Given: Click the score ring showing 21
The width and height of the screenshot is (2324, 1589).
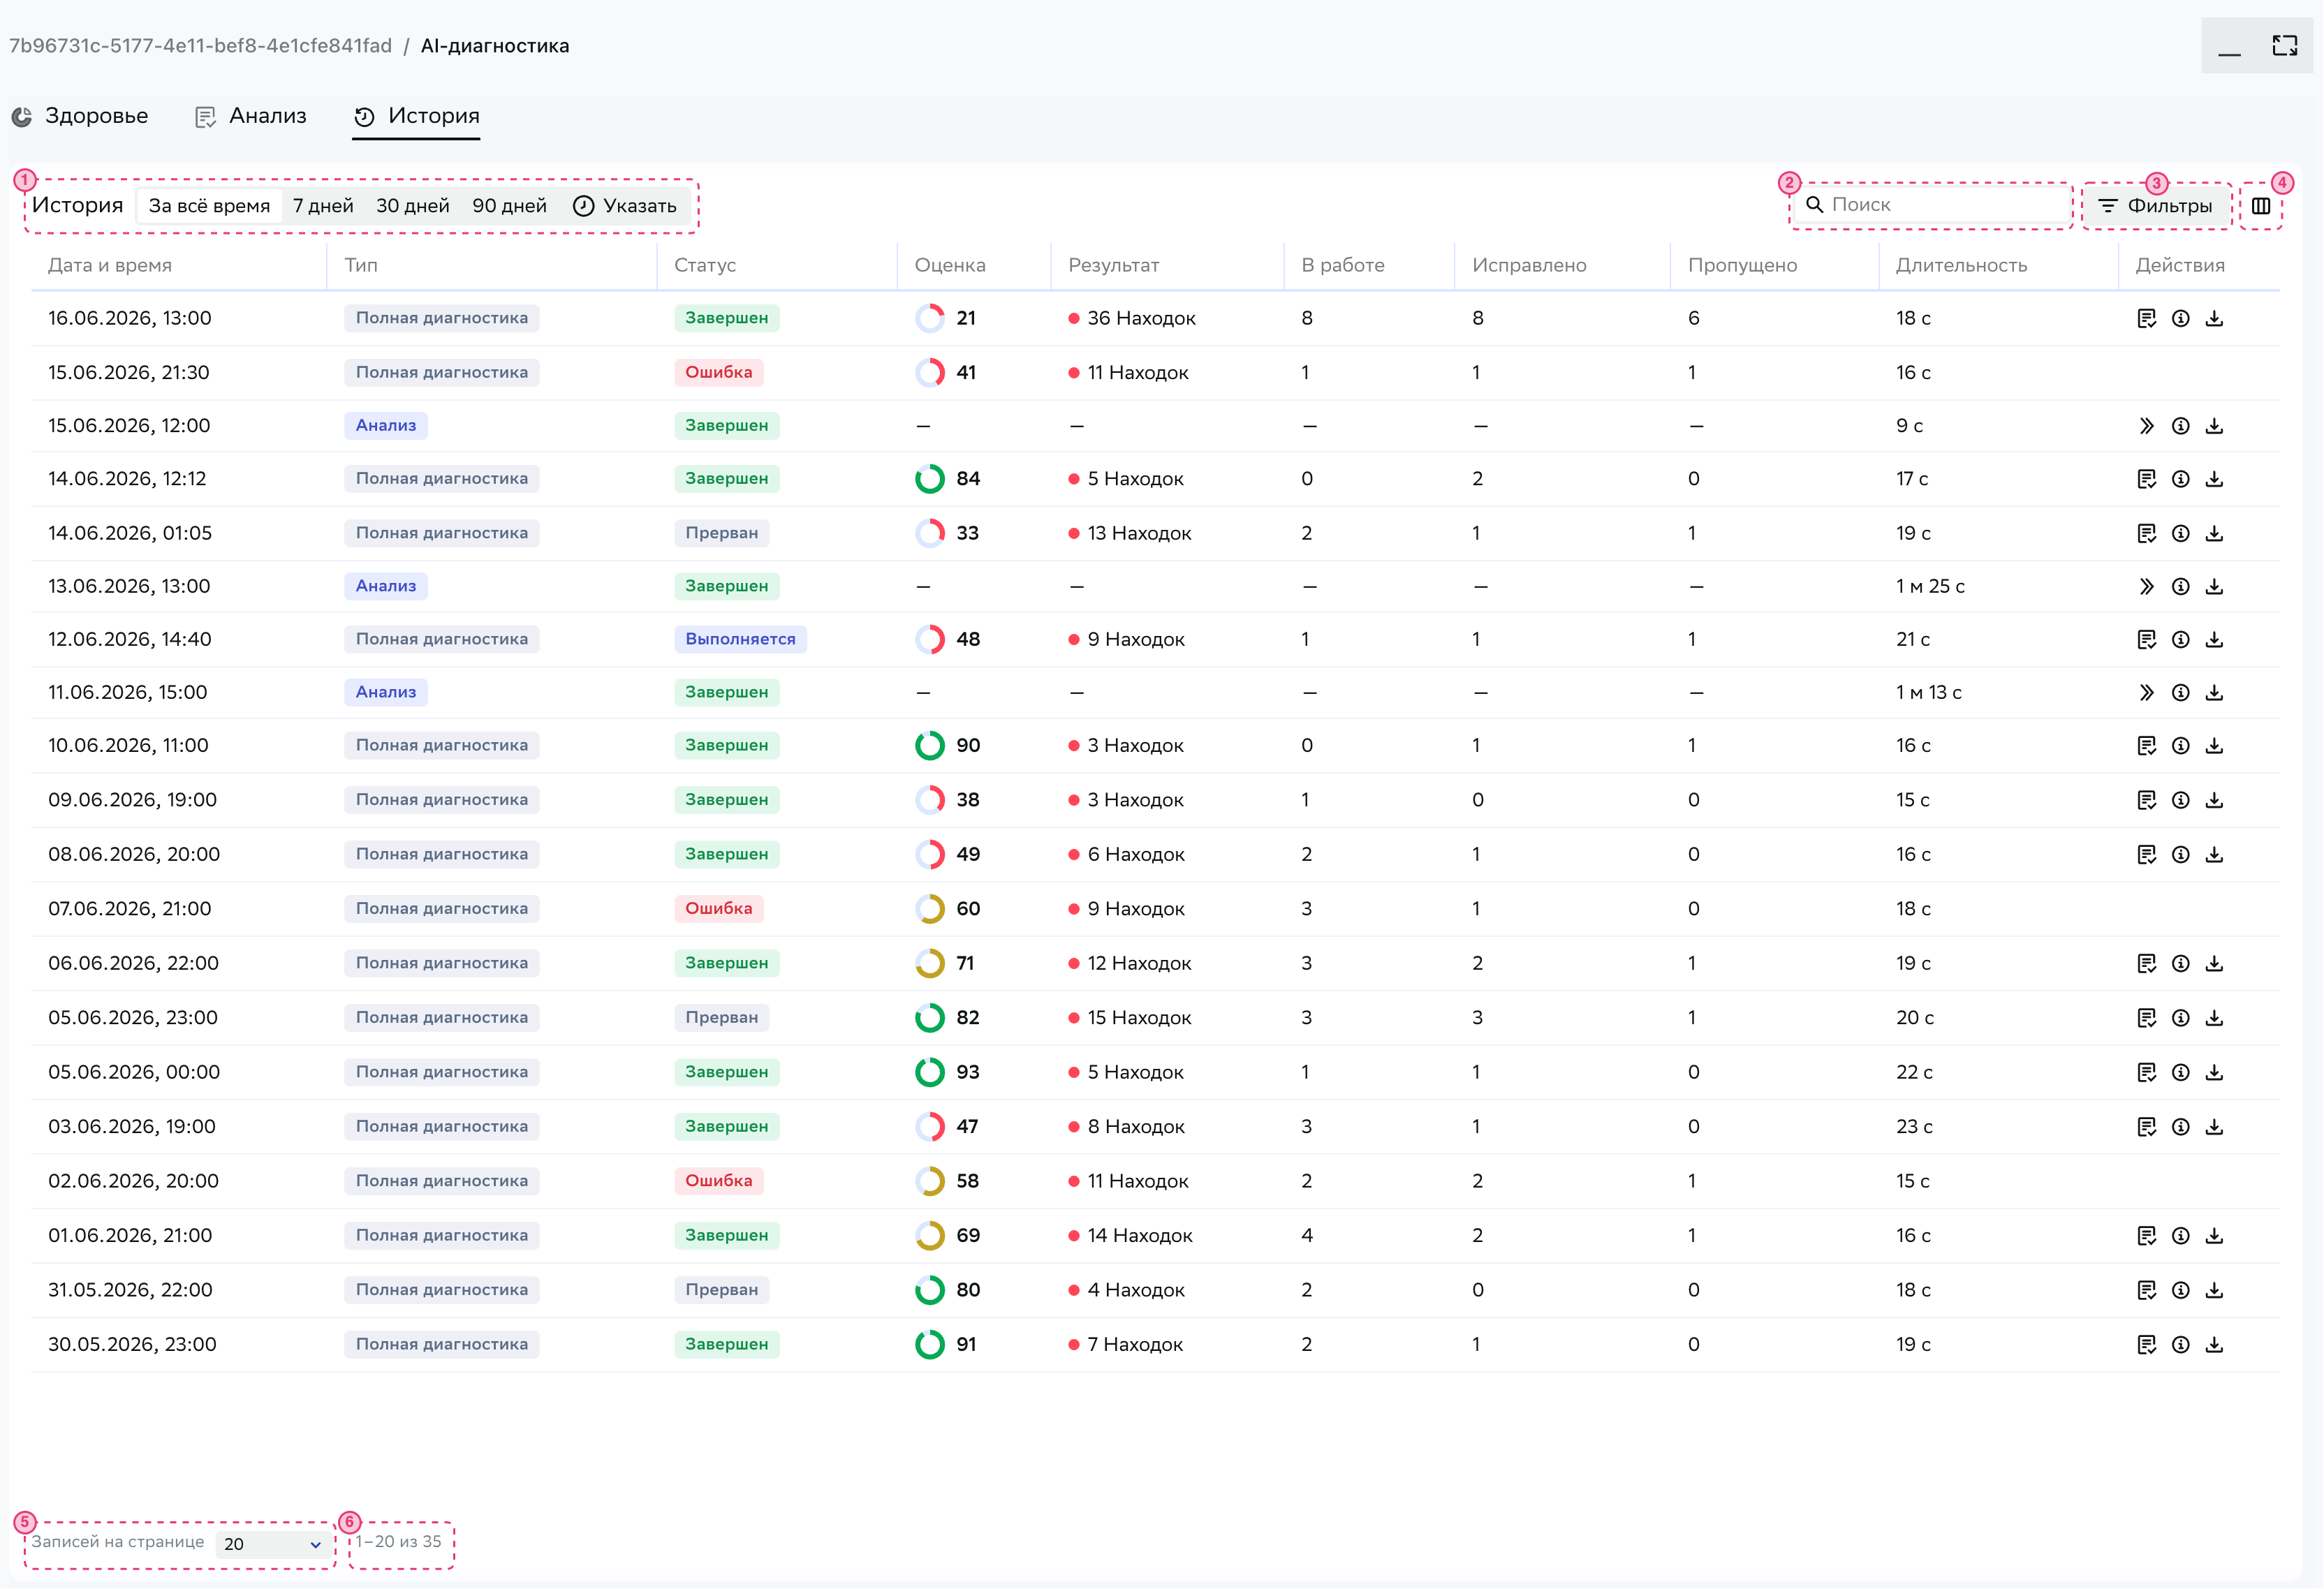Looking at the screenshot, I should [930, 318].
